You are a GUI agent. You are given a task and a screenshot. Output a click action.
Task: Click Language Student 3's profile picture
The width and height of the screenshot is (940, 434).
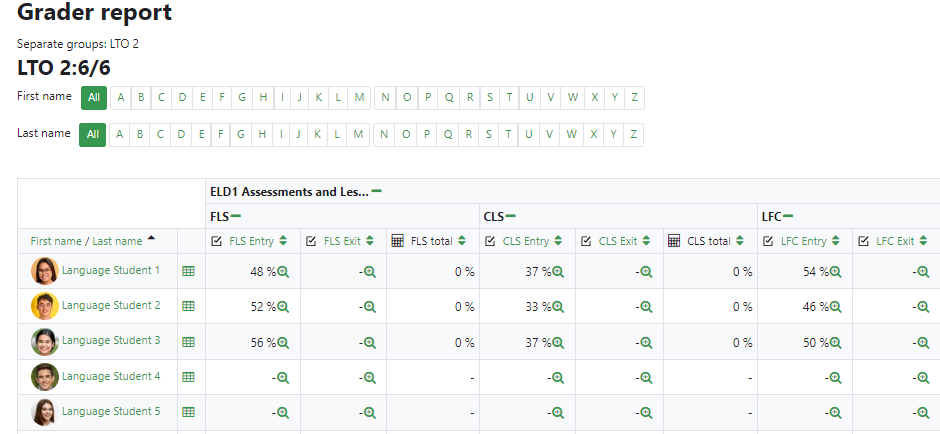44,342
